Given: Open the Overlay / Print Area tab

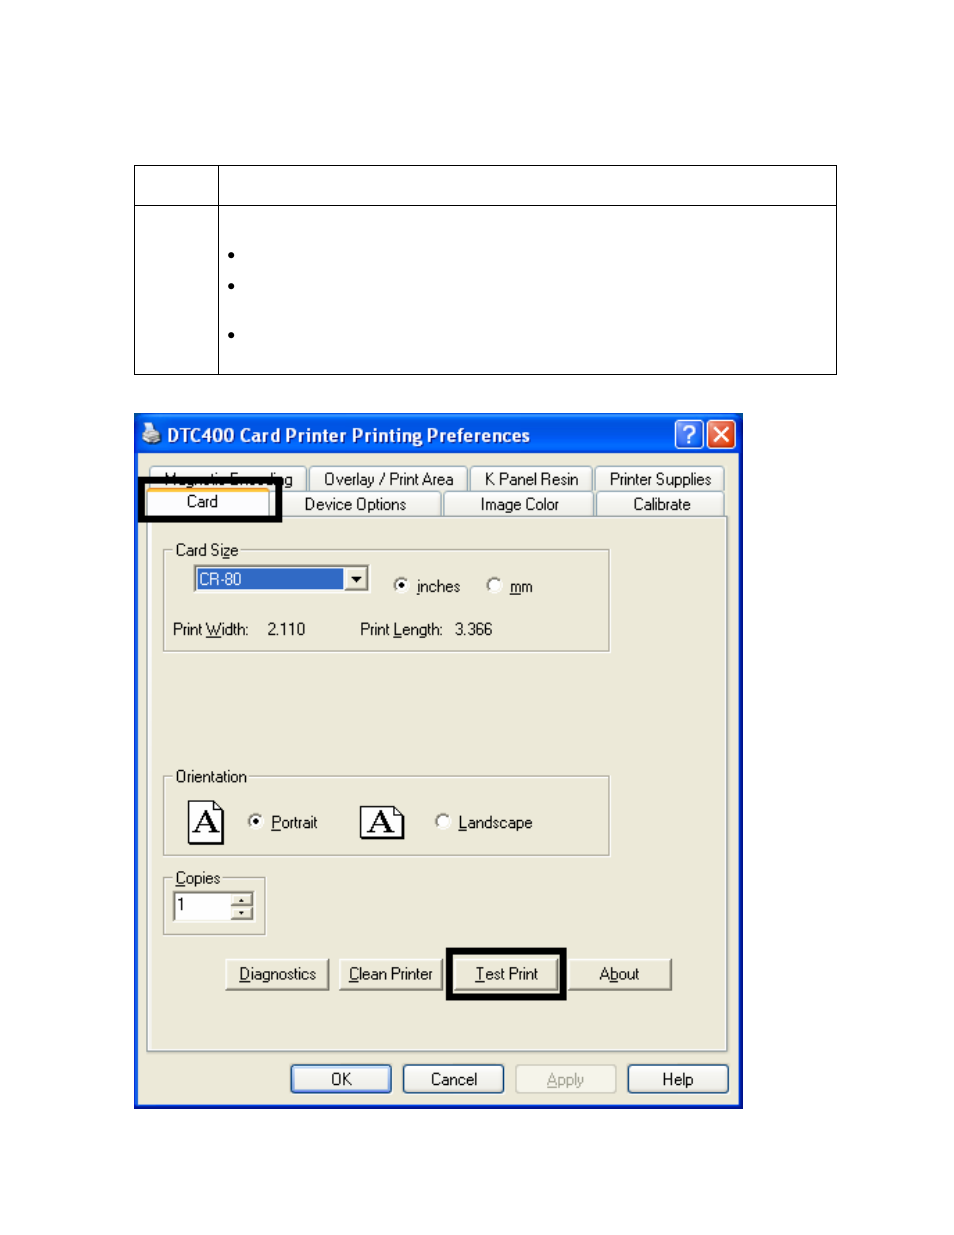Looking at the screenshot, I should click(388, 479).
